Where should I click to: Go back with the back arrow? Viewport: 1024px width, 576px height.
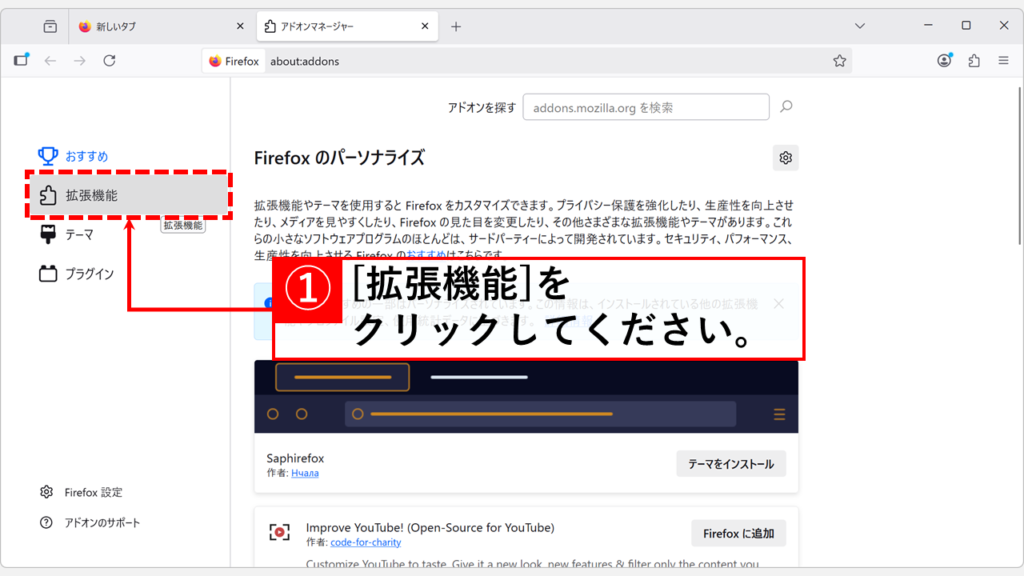pos(50,61)
